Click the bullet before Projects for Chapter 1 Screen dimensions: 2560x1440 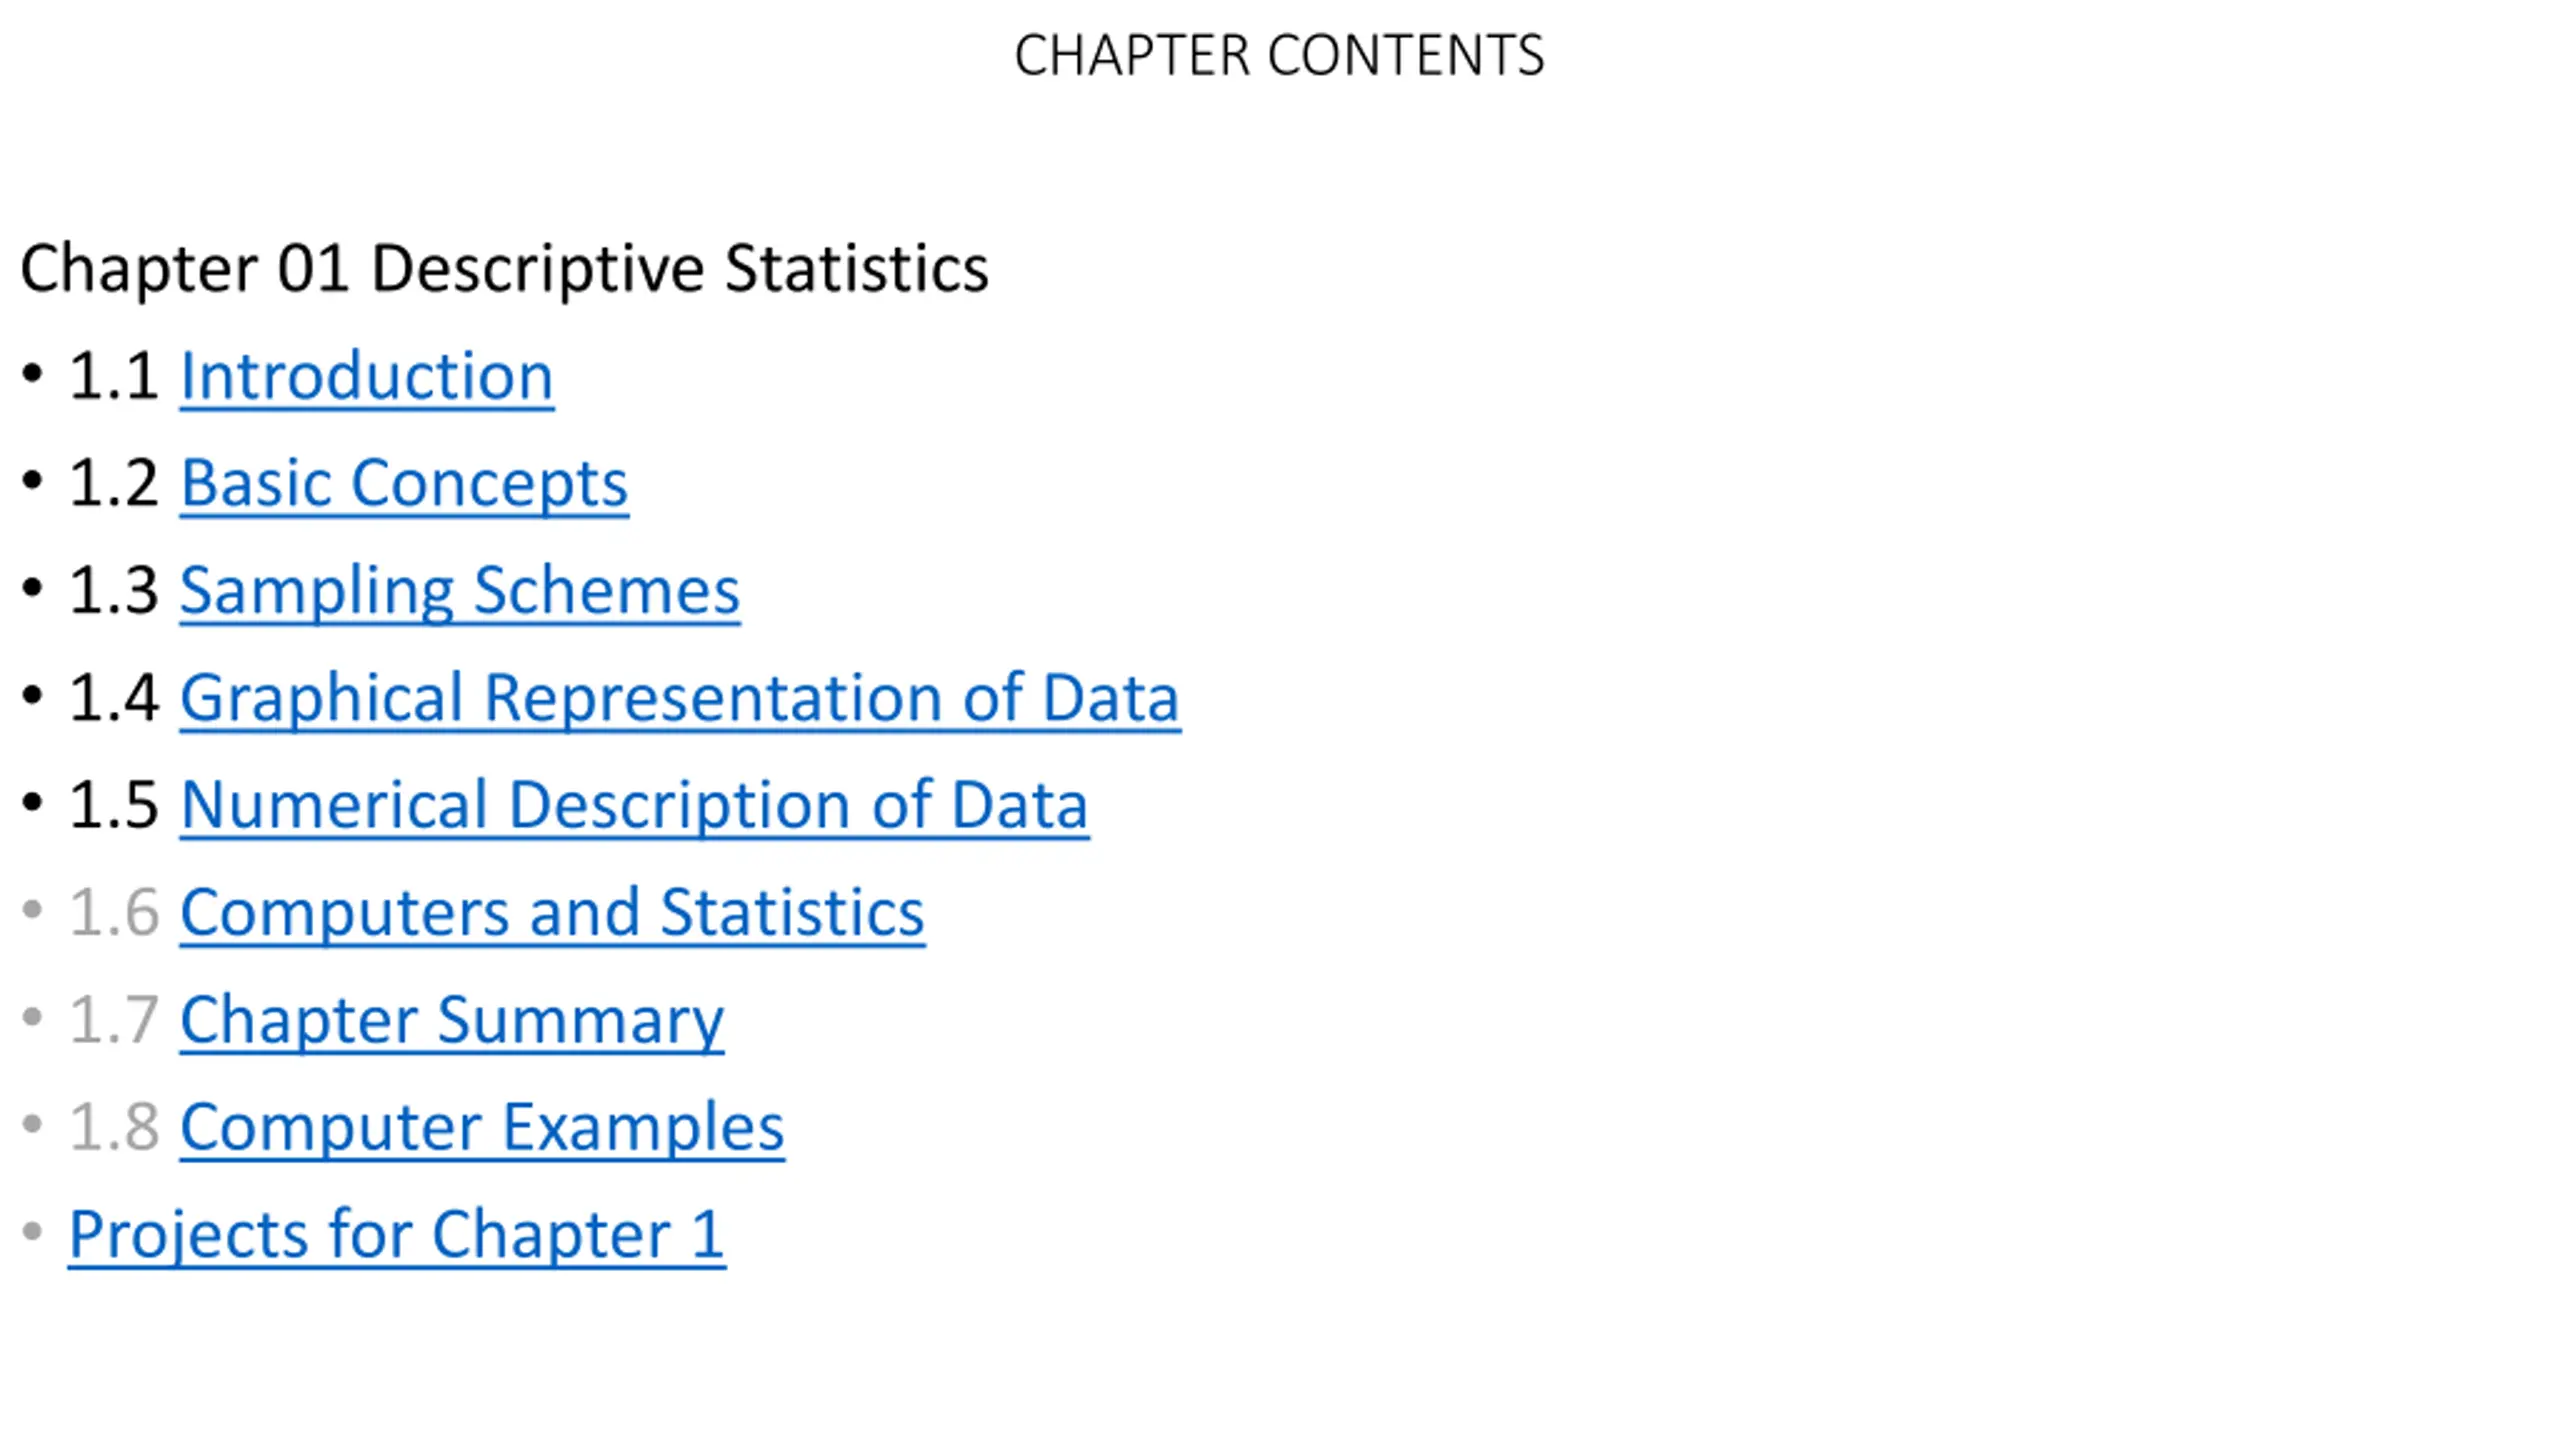click(32, 1231)
